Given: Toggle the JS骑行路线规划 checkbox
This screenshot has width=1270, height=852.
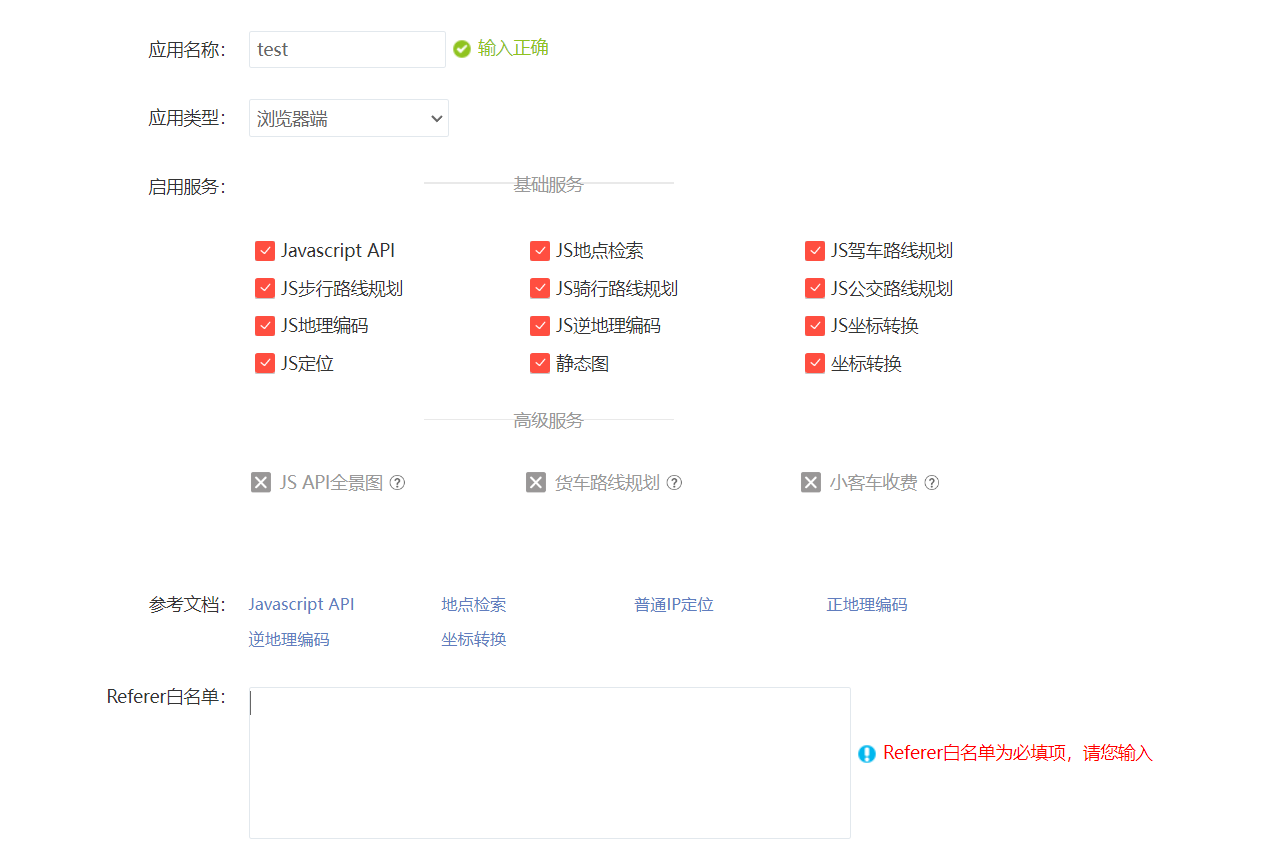Looking at the screenshot, I should pos(540,289).
